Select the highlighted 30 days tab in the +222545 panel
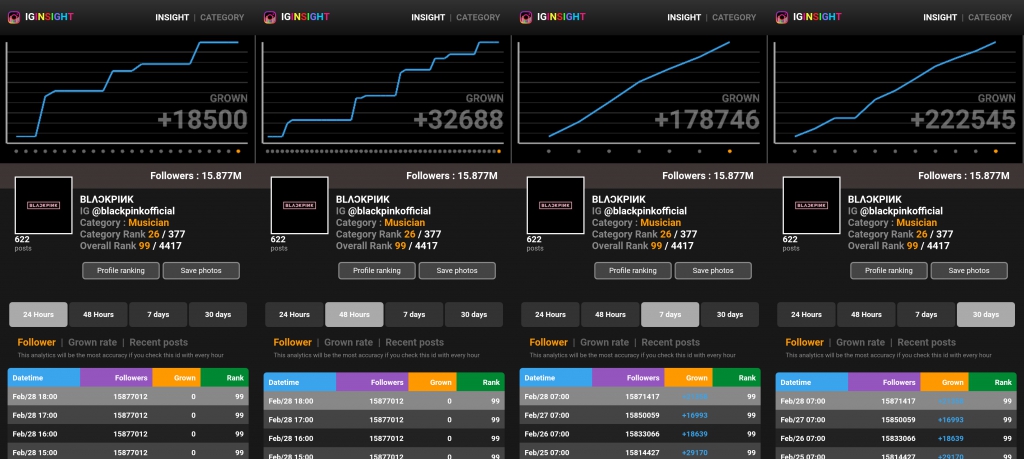The height and width of the screenshot is (459, 1024). [986, 315]
